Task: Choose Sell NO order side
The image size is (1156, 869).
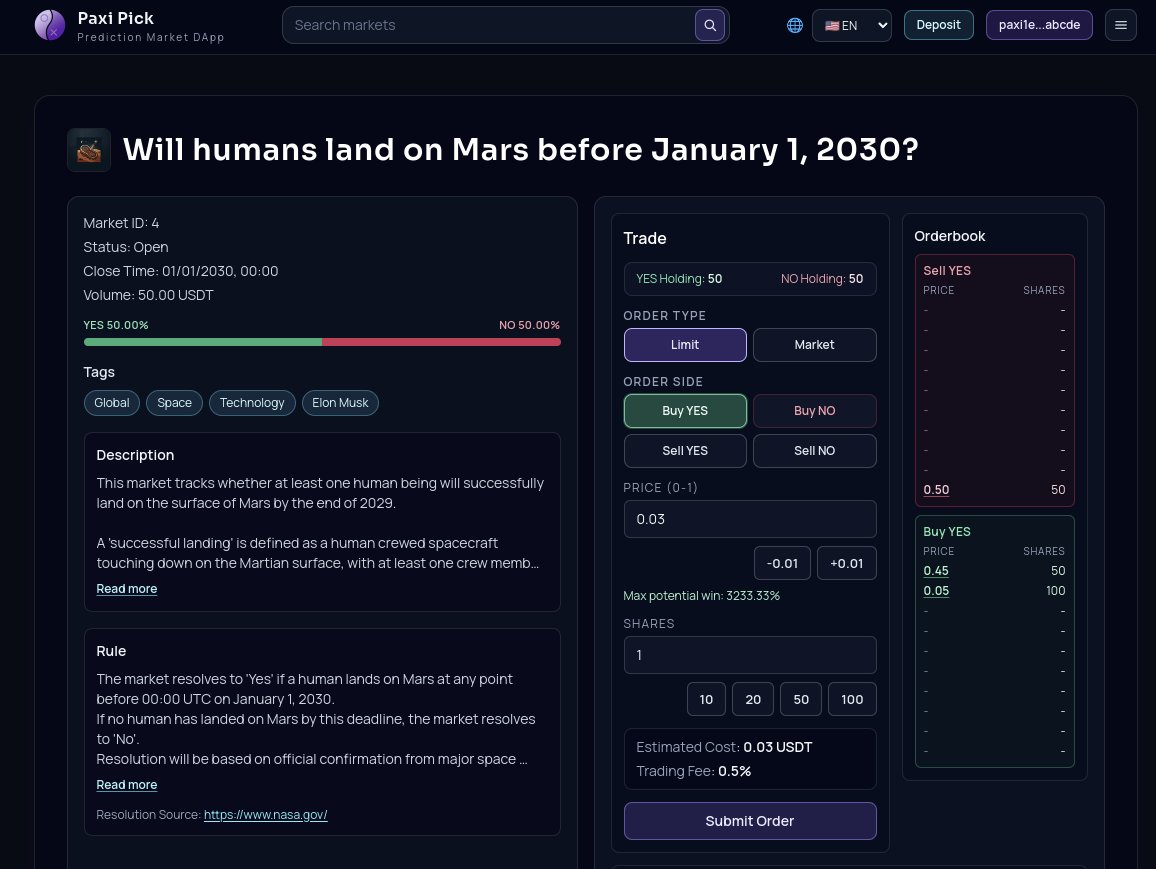Action: click(x=815, y=450)
